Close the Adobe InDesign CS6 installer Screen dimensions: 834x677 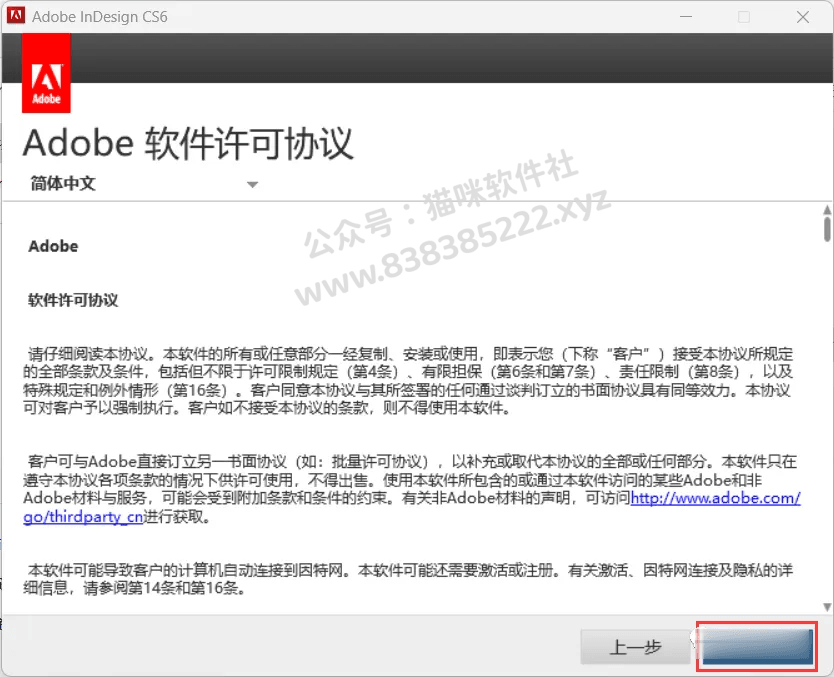click(803, 16)
